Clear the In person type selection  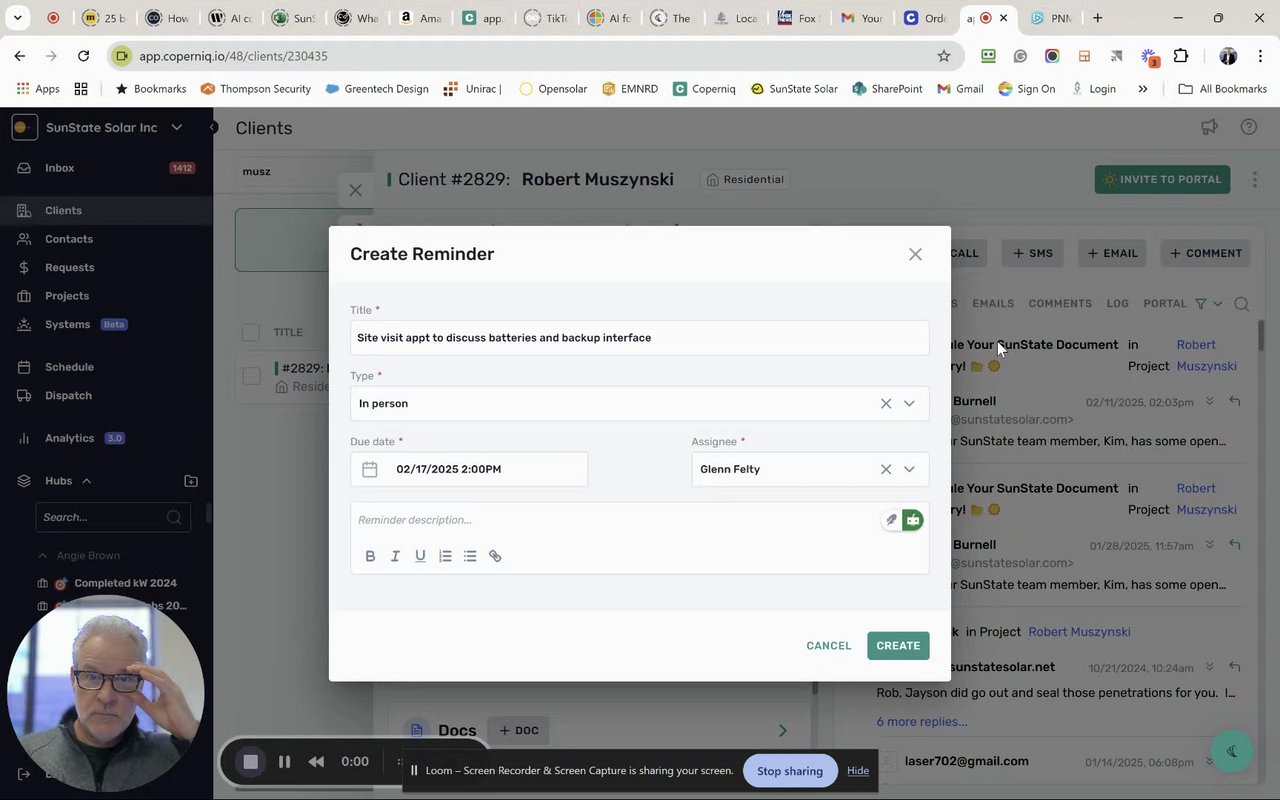pos(885,403)
